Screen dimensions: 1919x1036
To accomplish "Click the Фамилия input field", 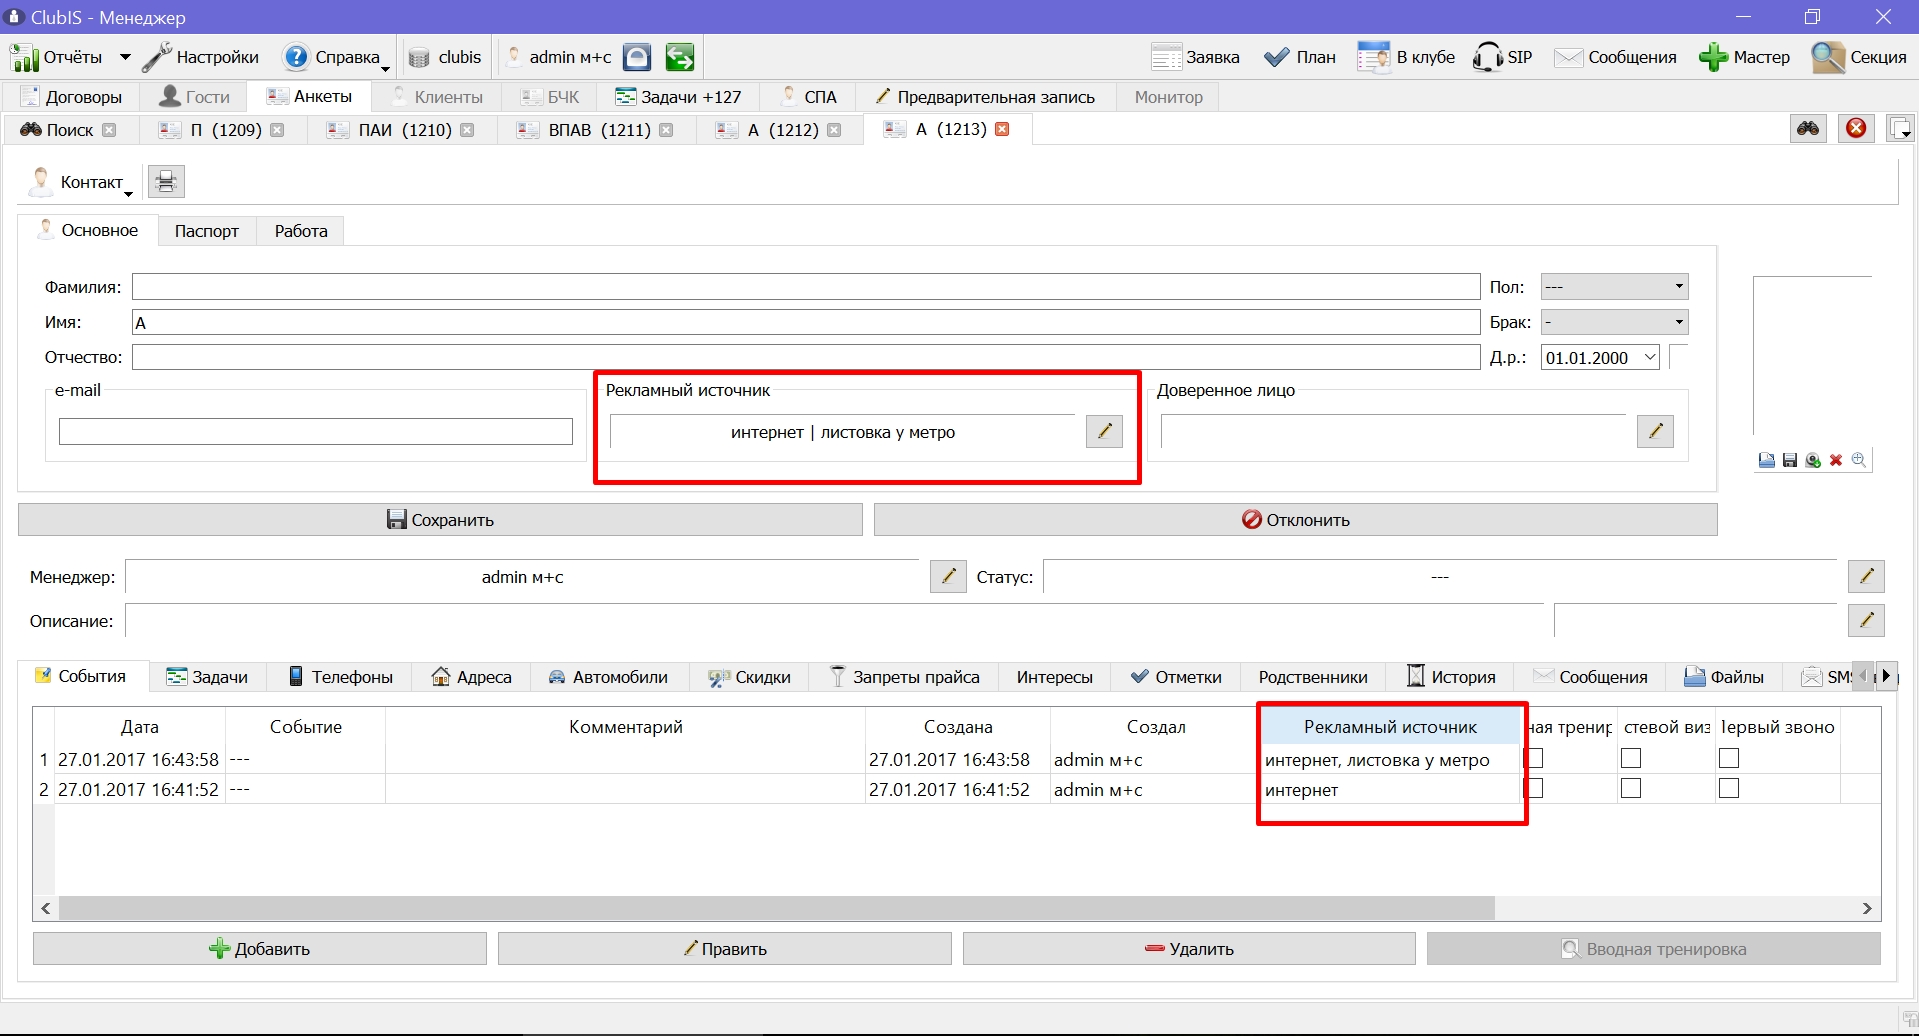I will click(x=806, y=287).
